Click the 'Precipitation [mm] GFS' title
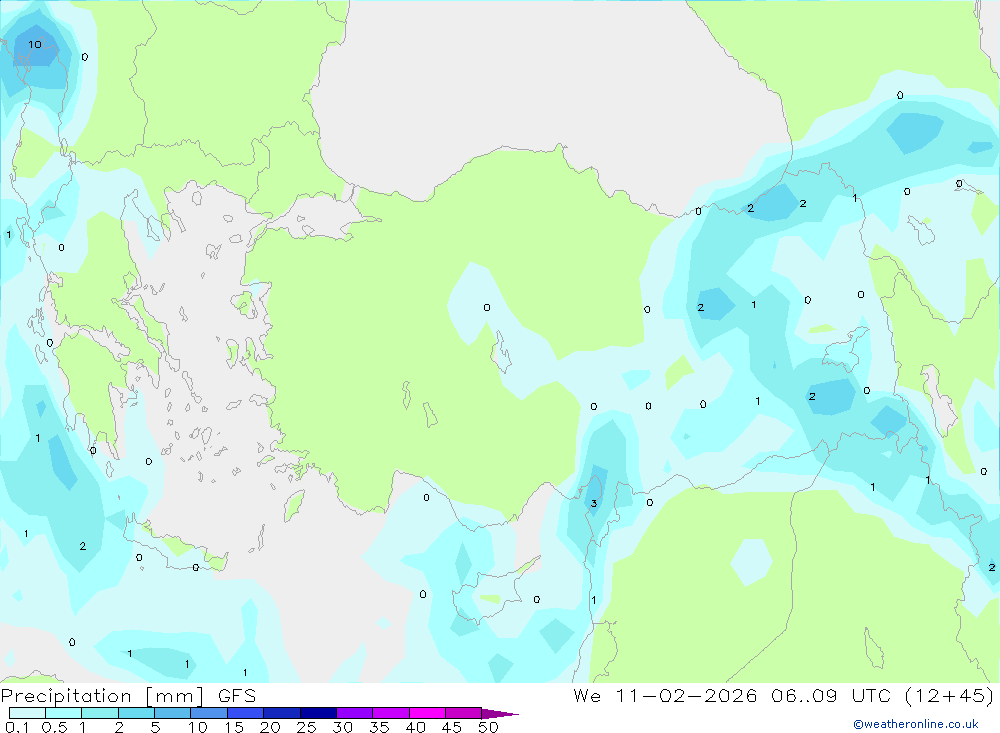The width and height of the screenshot is (1000, 733). [128, 696]
